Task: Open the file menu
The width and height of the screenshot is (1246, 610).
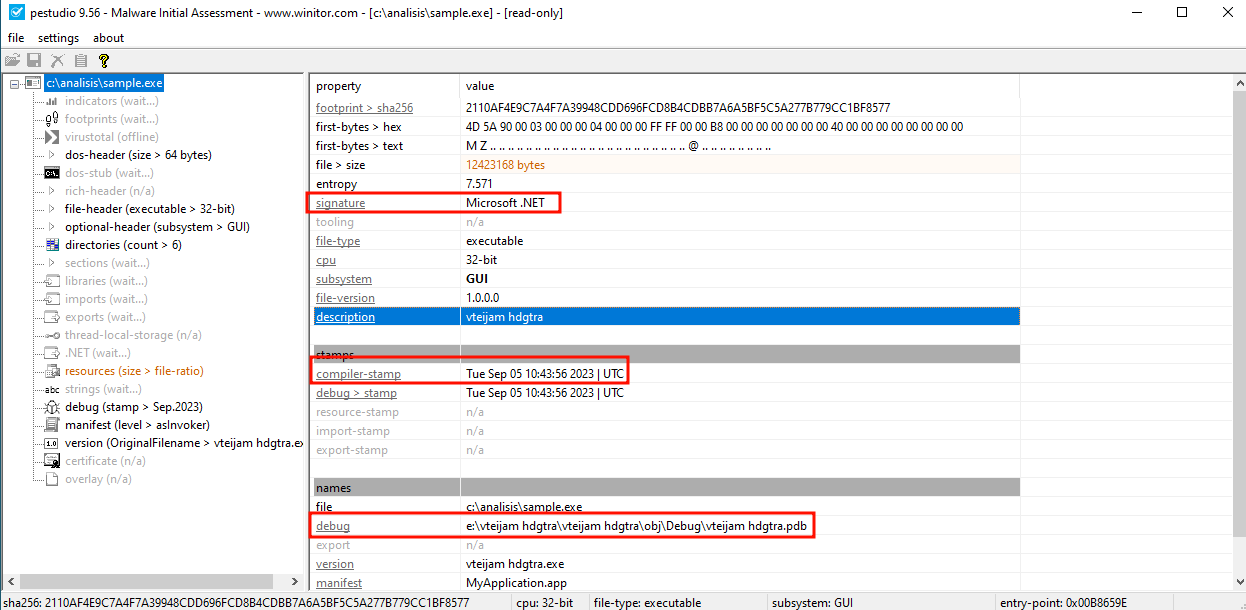Action: click(16, 37)
